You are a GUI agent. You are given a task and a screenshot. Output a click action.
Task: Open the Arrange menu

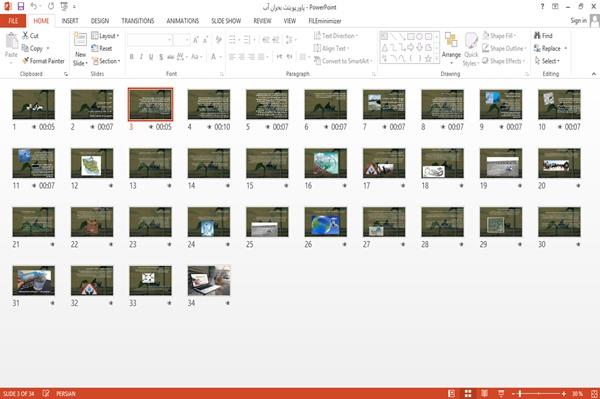451,49
